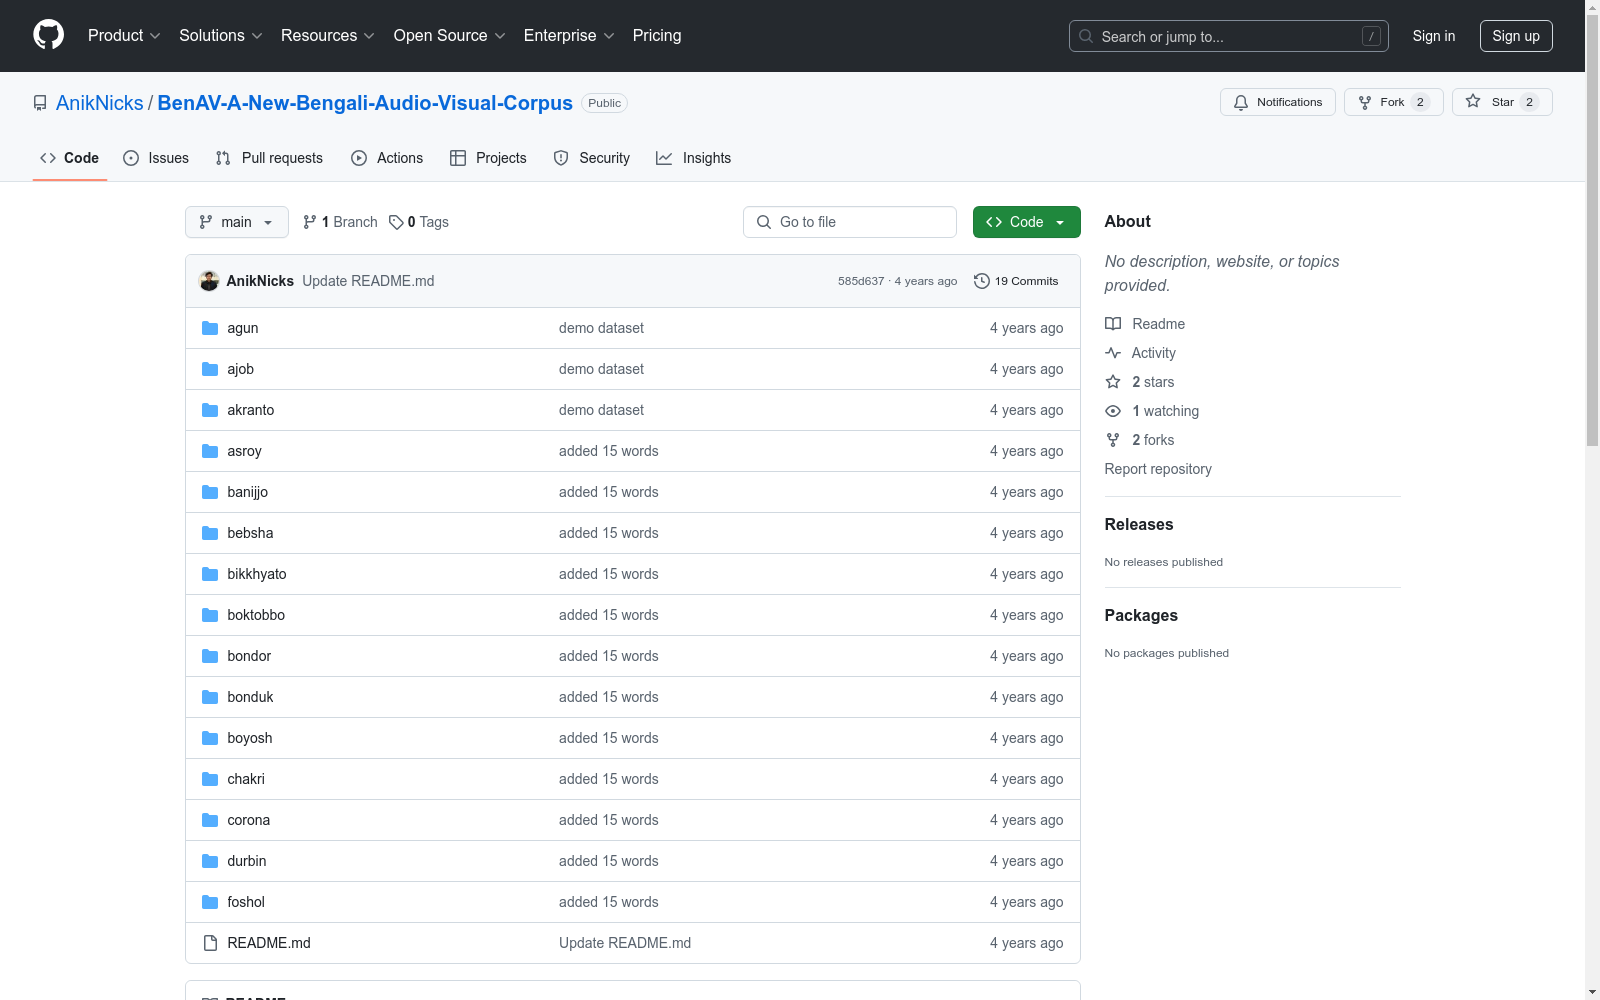Viewport: 1600px width, 1000px height.
Task: Click the AnikNicks avatar in commit row
Action: point(209,281)
